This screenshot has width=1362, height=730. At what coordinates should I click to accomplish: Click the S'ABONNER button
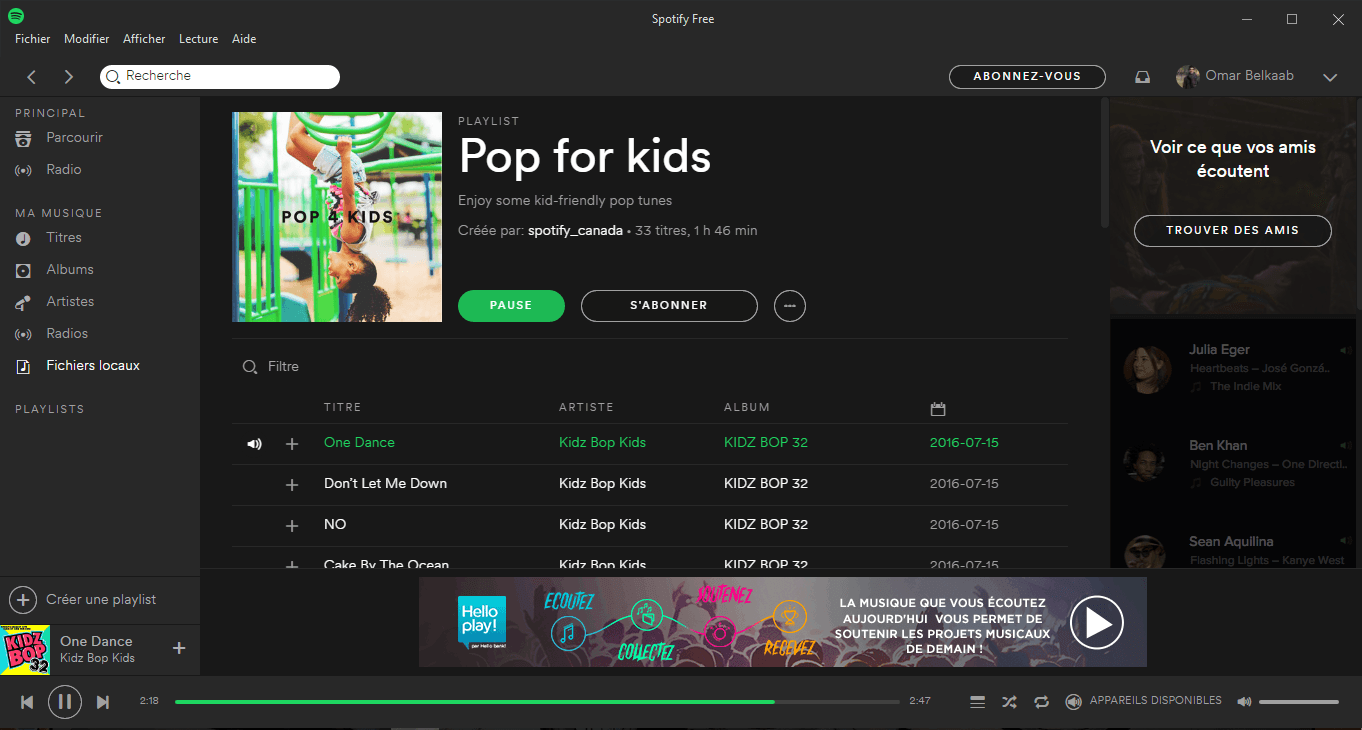[668, 306]
